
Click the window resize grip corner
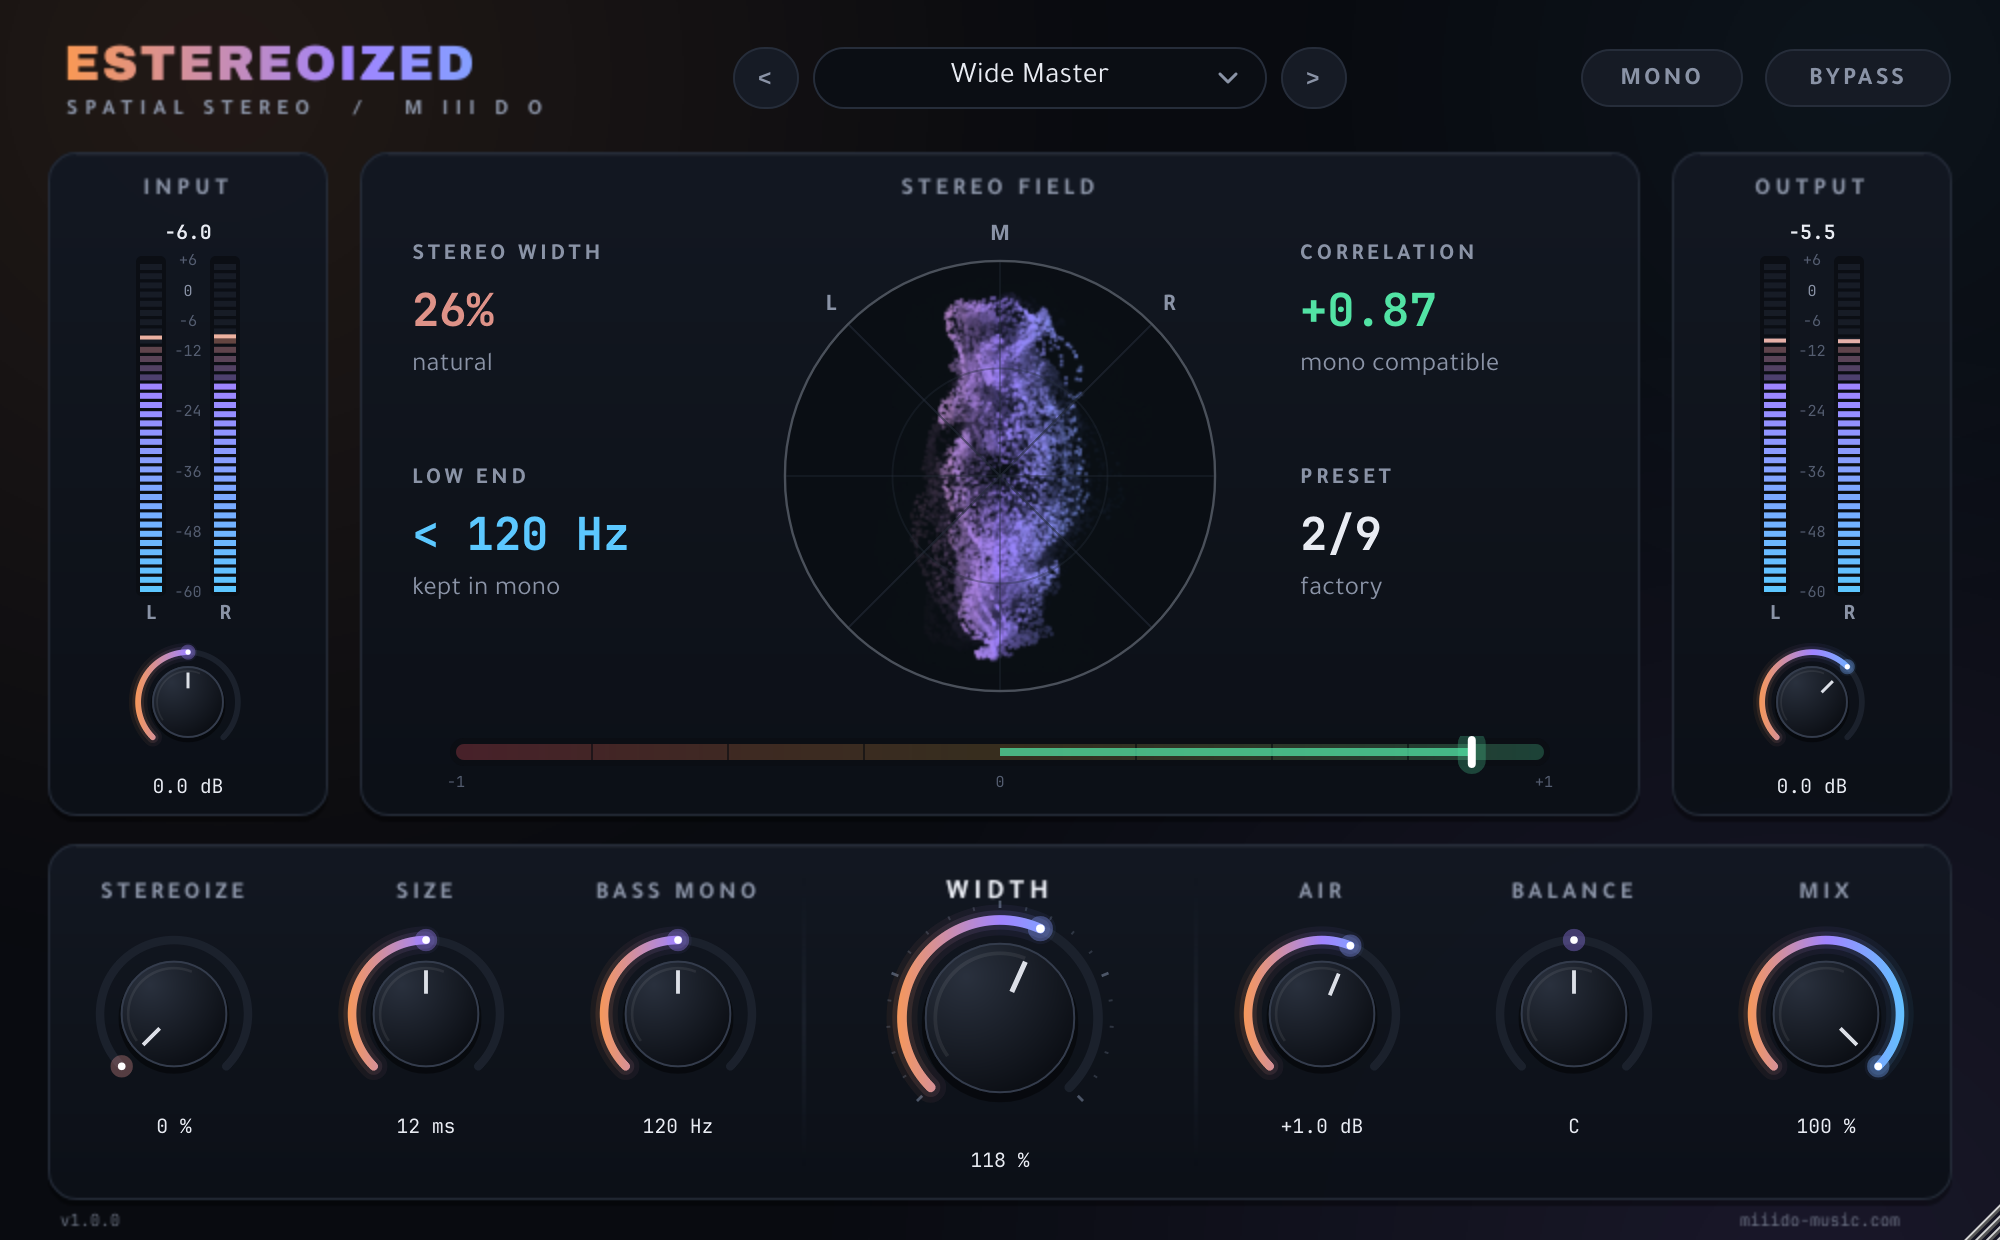1982,1222
